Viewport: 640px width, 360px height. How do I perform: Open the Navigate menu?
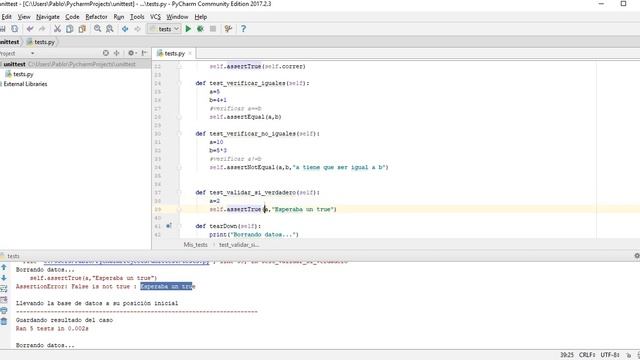point(48,17)
